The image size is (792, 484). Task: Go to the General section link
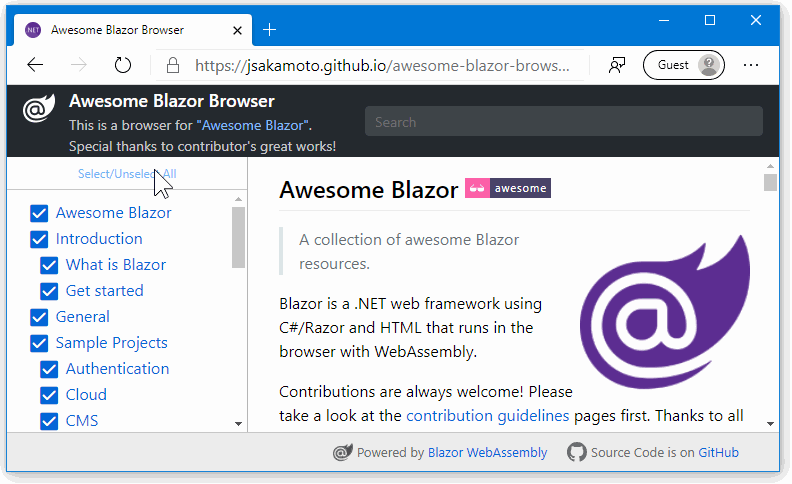(x=82, y=317)
